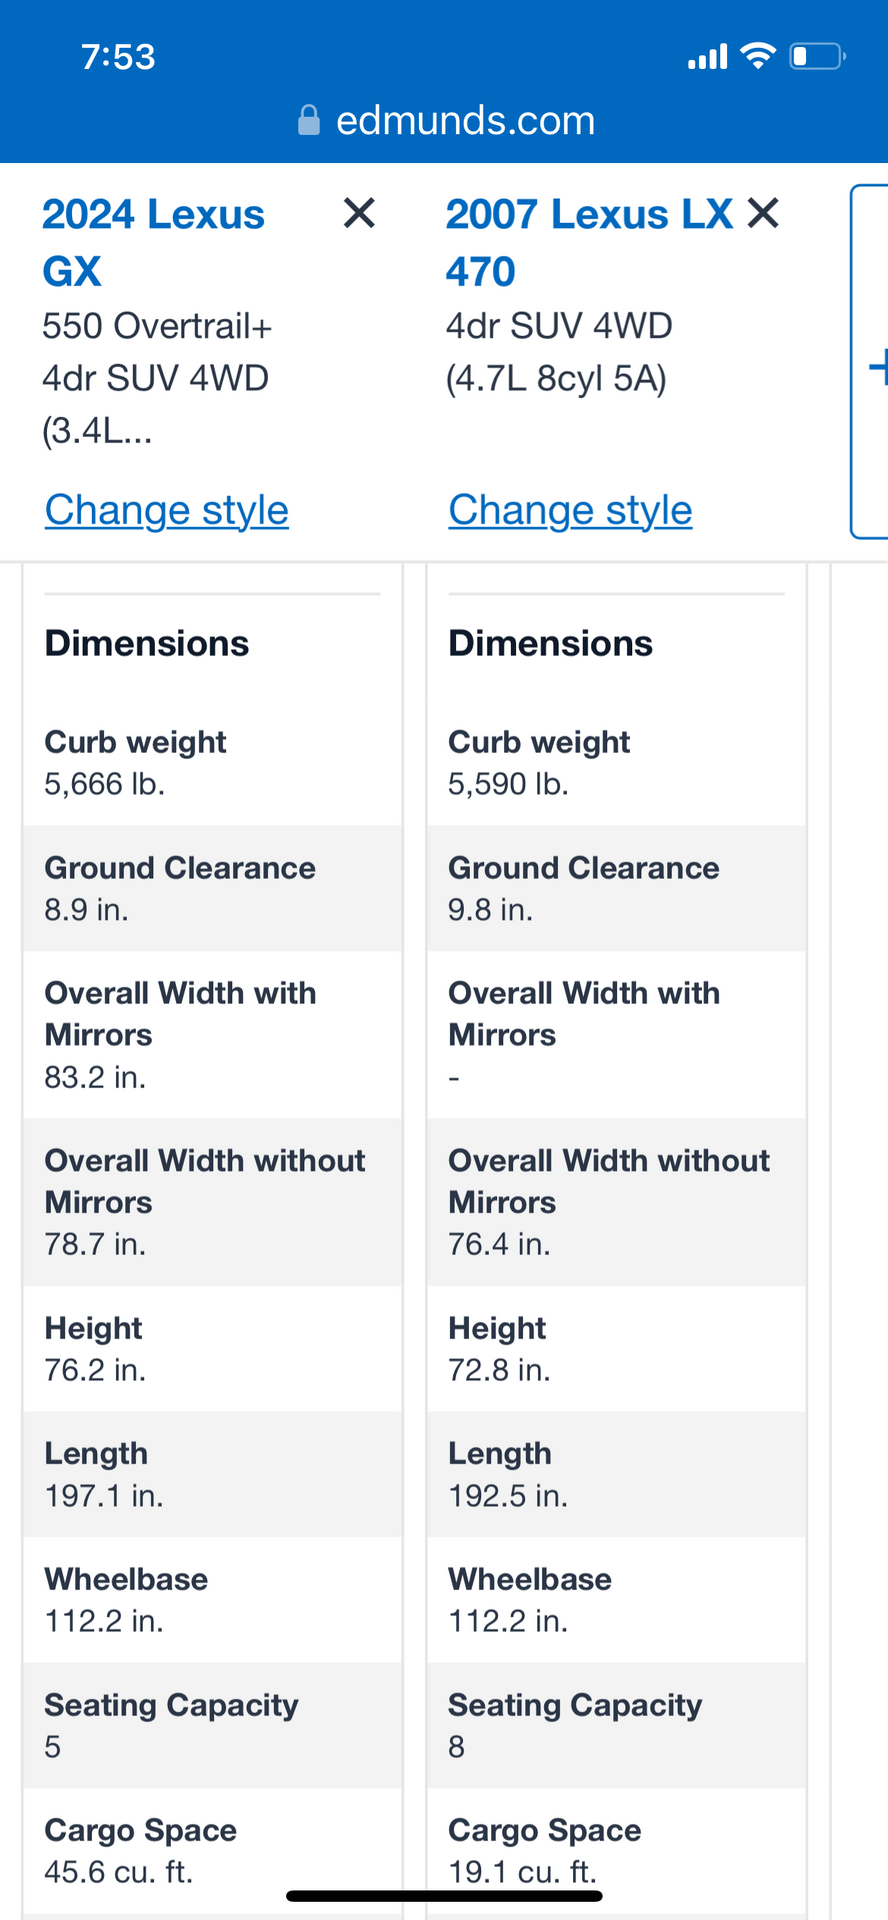Open the 2024 Lexus GX title link
The image size is (888, 1920).
pos(153,243)
